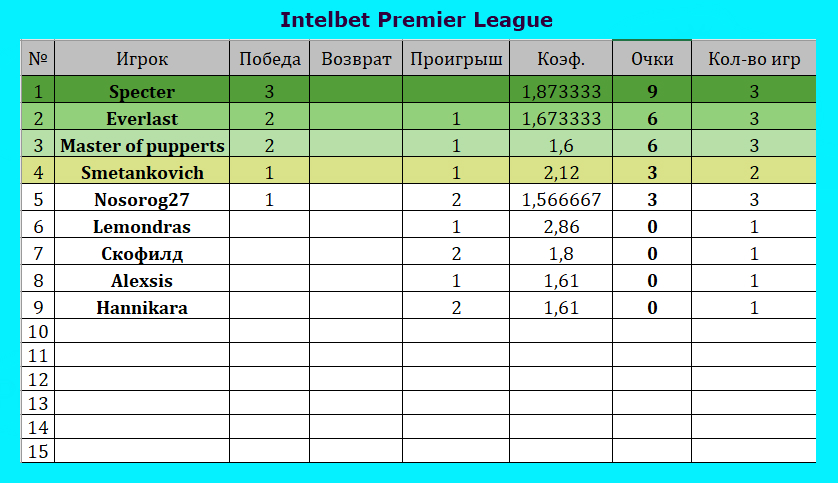Screen dimensions: 838x483
Task: Select the Lemondras player cell
Action: (142, 225)
